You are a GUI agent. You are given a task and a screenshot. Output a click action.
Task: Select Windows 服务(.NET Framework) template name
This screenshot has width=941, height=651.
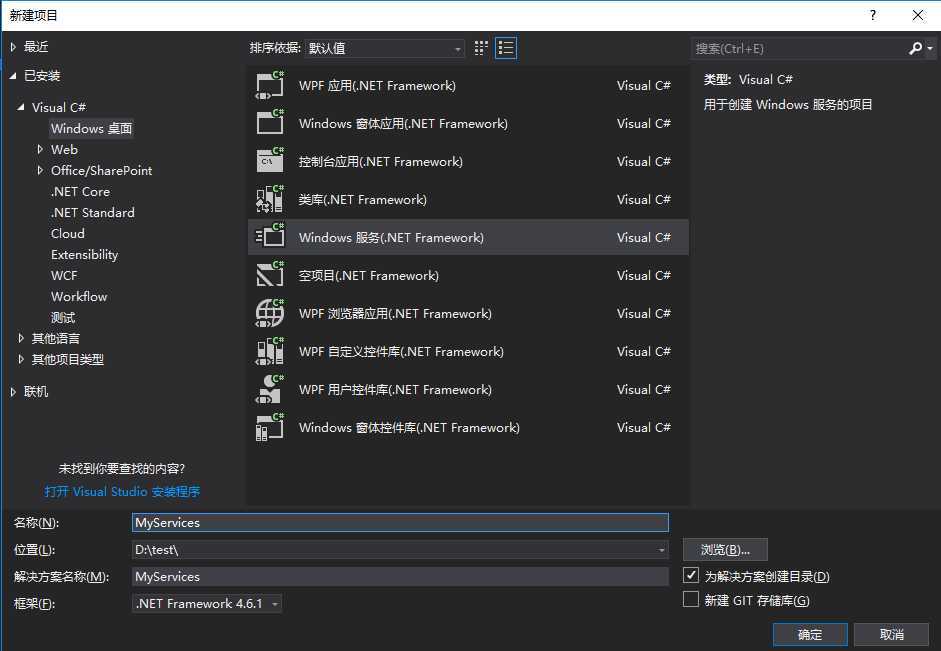[x=391, y=238]
